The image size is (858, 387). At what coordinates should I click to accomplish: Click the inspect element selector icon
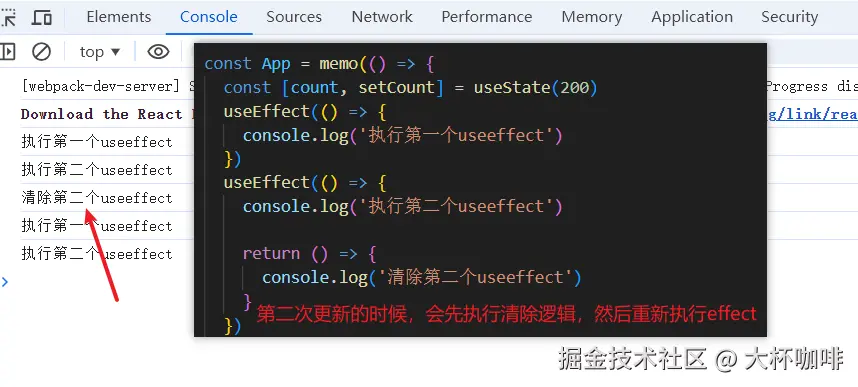click(x=8, y=18)
